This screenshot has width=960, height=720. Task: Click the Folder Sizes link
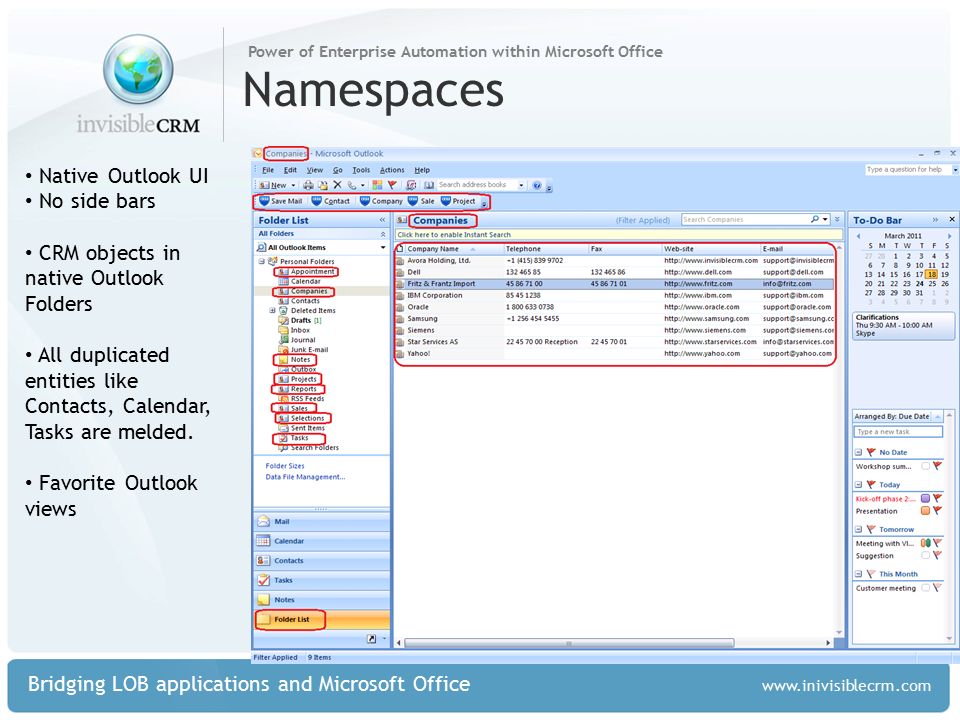pyautogui.click(x=285, y=466)
